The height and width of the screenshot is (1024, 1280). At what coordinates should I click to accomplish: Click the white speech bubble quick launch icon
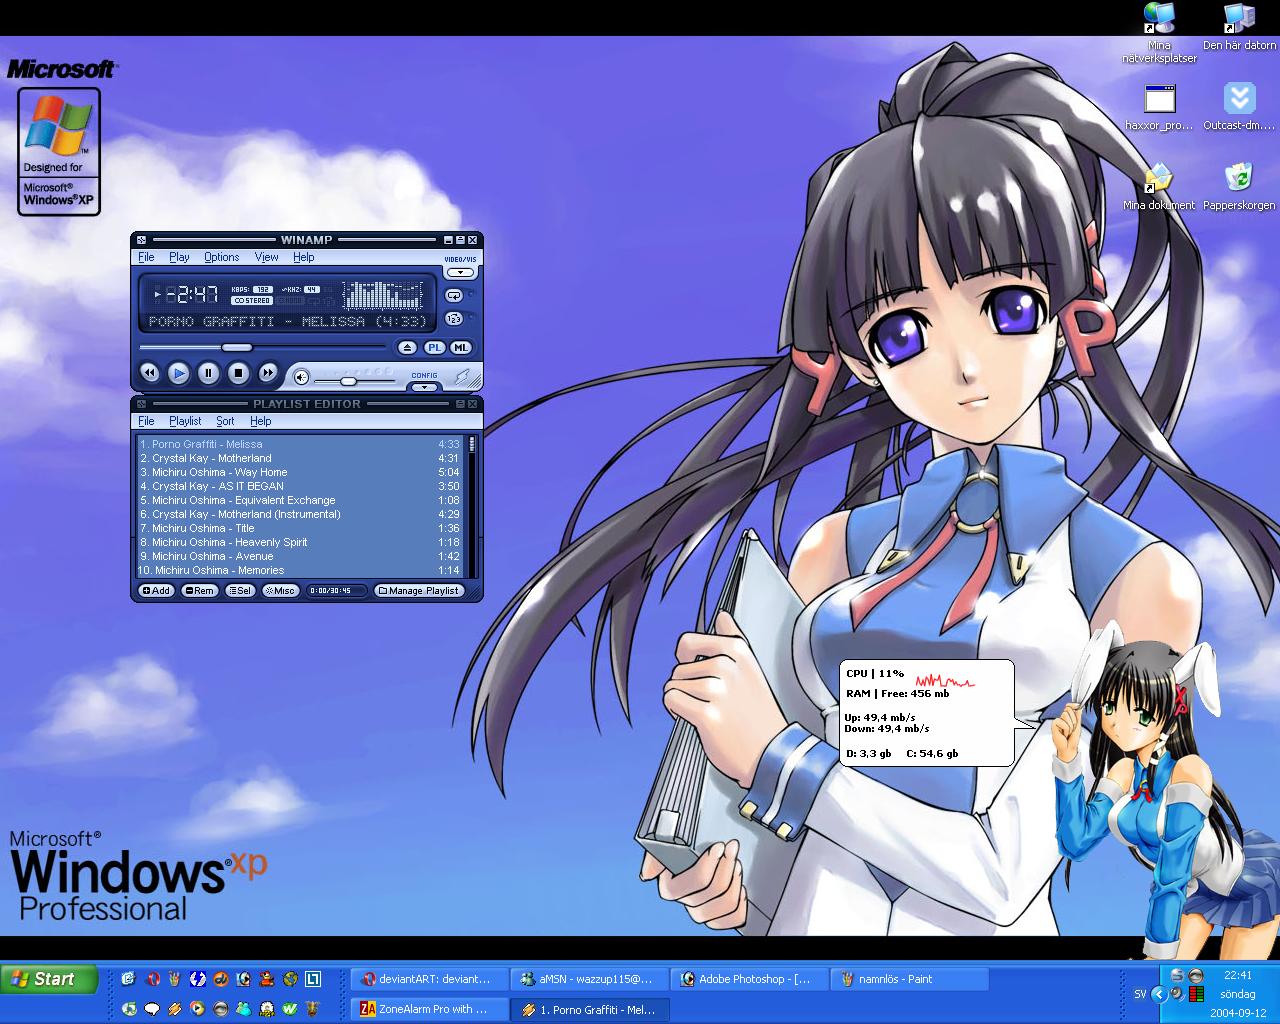(152, 1009)
